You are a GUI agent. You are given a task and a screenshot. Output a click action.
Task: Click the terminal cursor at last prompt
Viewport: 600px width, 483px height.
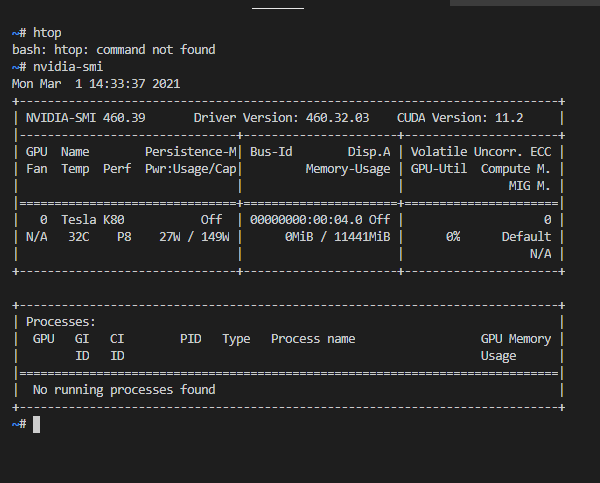(x=36, y=425)
